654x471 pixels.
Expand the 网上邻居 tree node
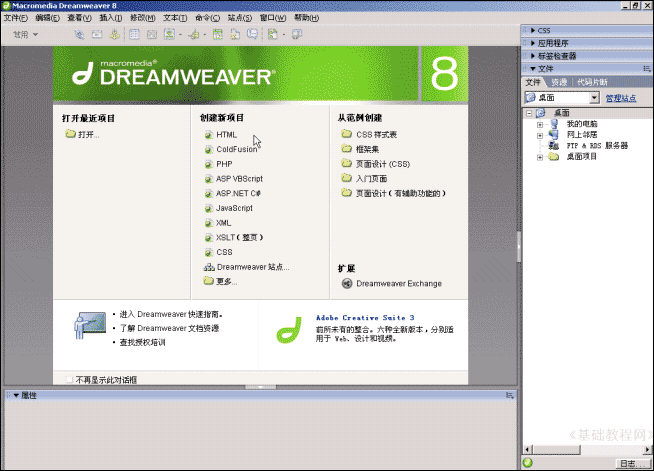point(540,135)
